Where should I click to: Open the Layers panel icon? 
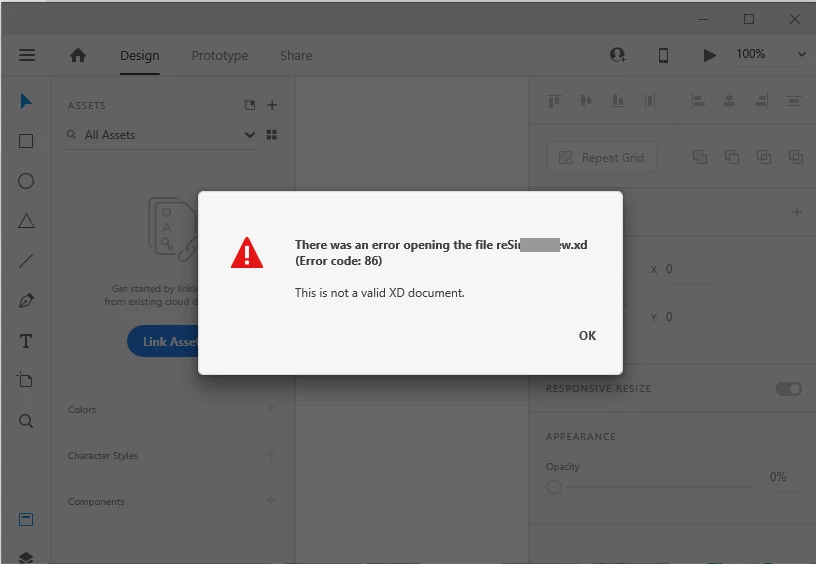[x=26, y=557]
